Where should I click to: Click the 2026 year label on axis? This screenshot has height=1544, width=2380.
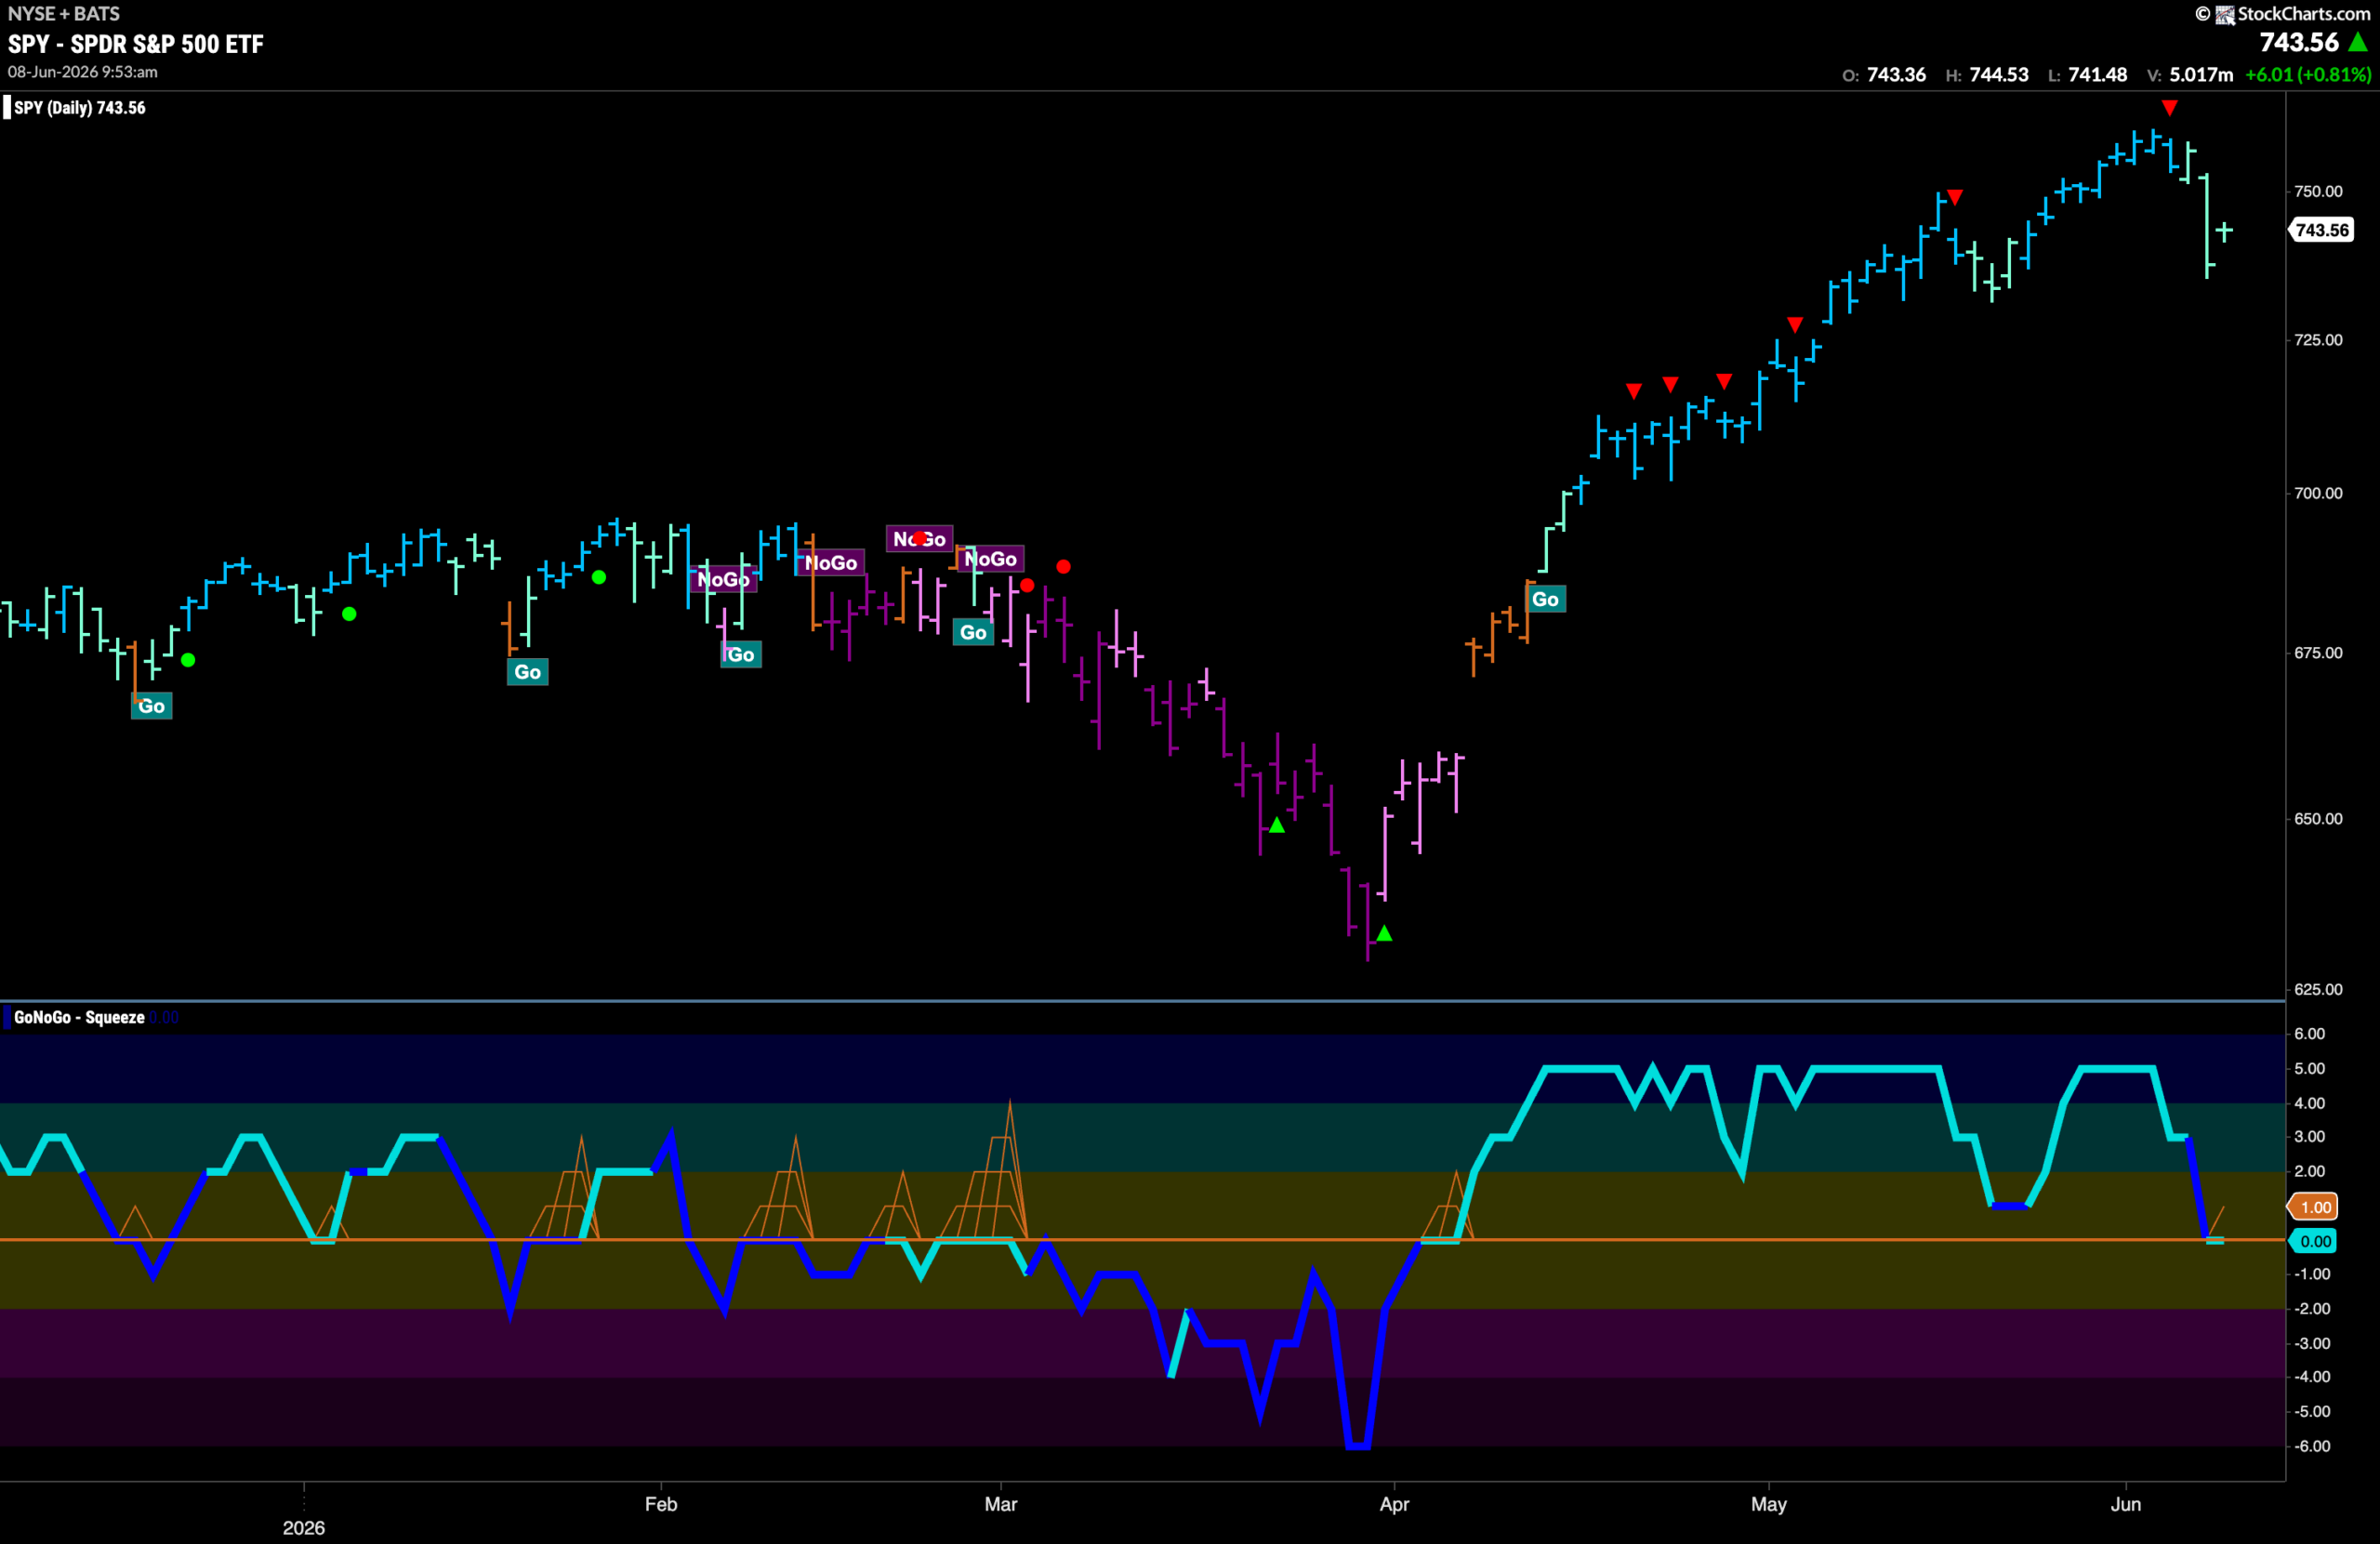(x=304, y=1528)
